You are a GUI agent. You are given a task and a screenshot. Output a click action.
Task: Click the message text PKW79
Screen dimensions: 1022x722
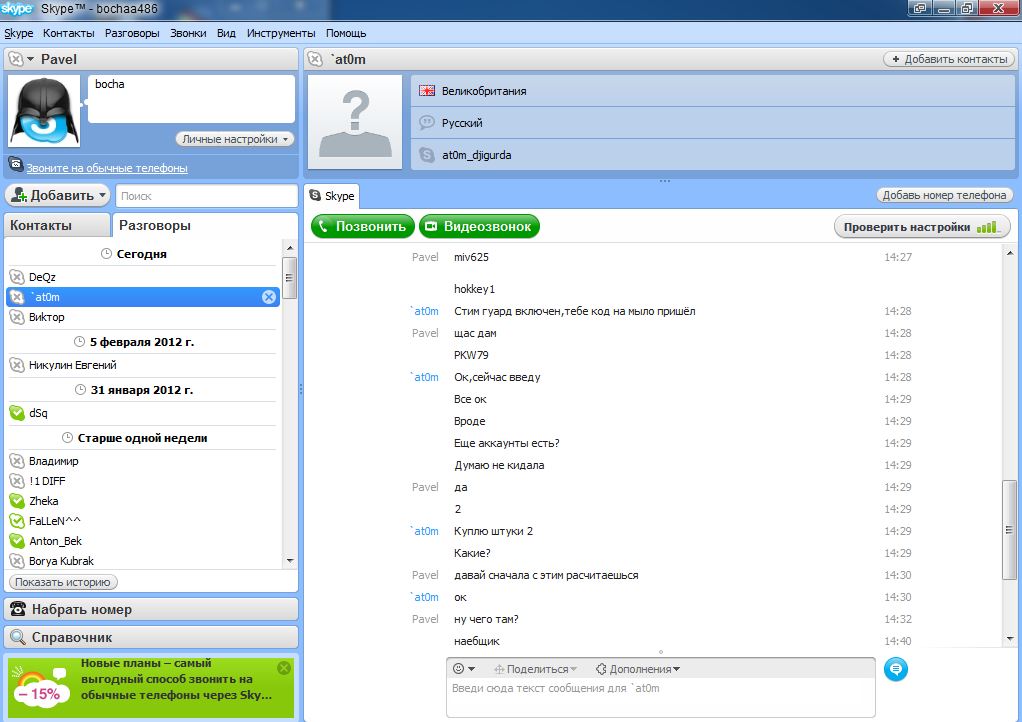point(471,355)
